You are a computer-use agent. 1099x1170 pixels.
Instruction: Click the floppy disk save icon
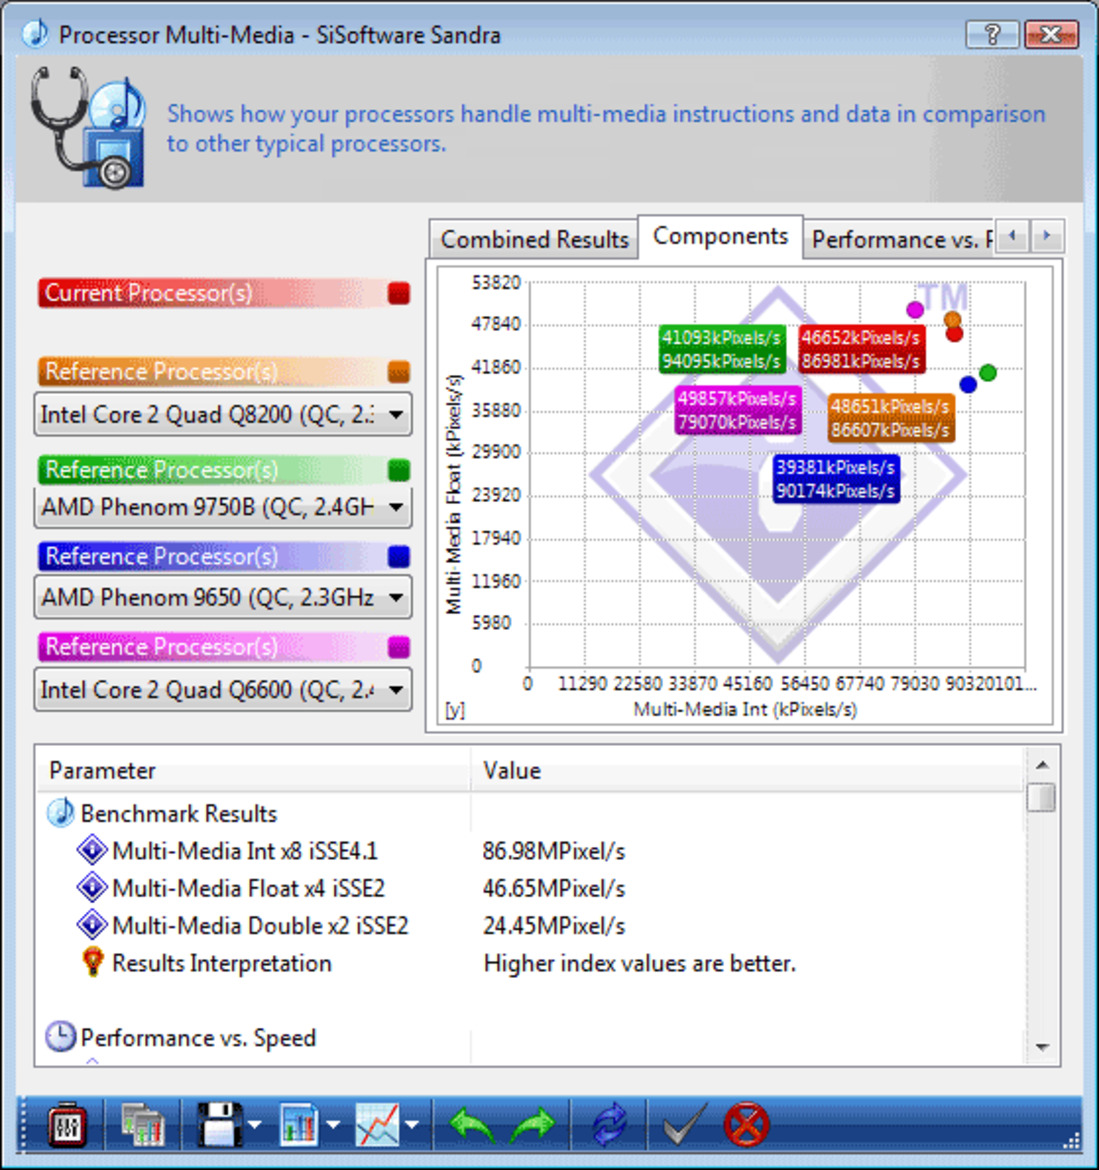[x=219, y=1124]
